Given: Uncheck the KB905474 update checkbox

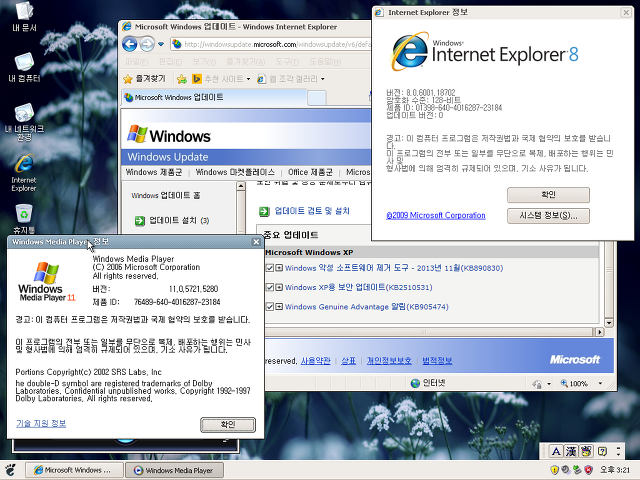Looking at the screenshot, I should [270, 306].
